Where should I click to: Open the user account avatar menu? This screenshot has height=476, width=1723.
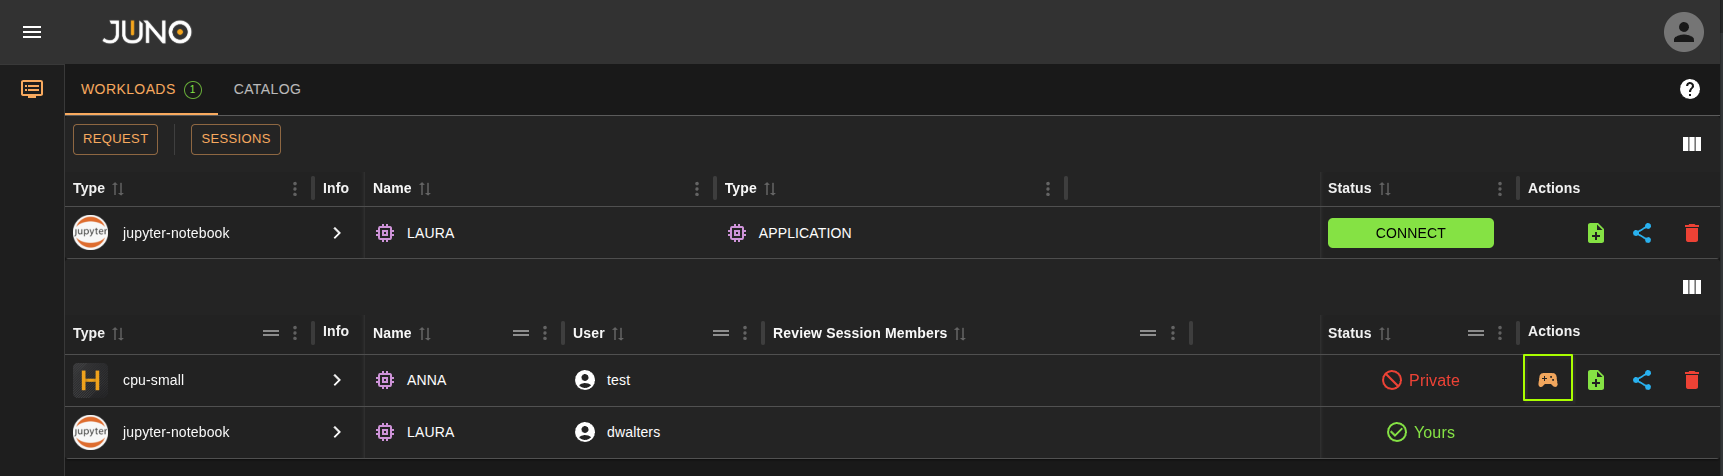[1683, 32]
